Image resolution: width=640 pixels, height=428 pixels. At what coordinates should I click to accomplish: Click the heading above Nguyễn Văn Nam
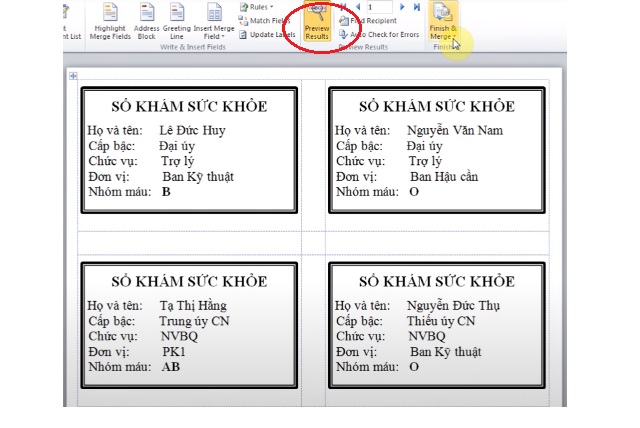tap(437, 106)
